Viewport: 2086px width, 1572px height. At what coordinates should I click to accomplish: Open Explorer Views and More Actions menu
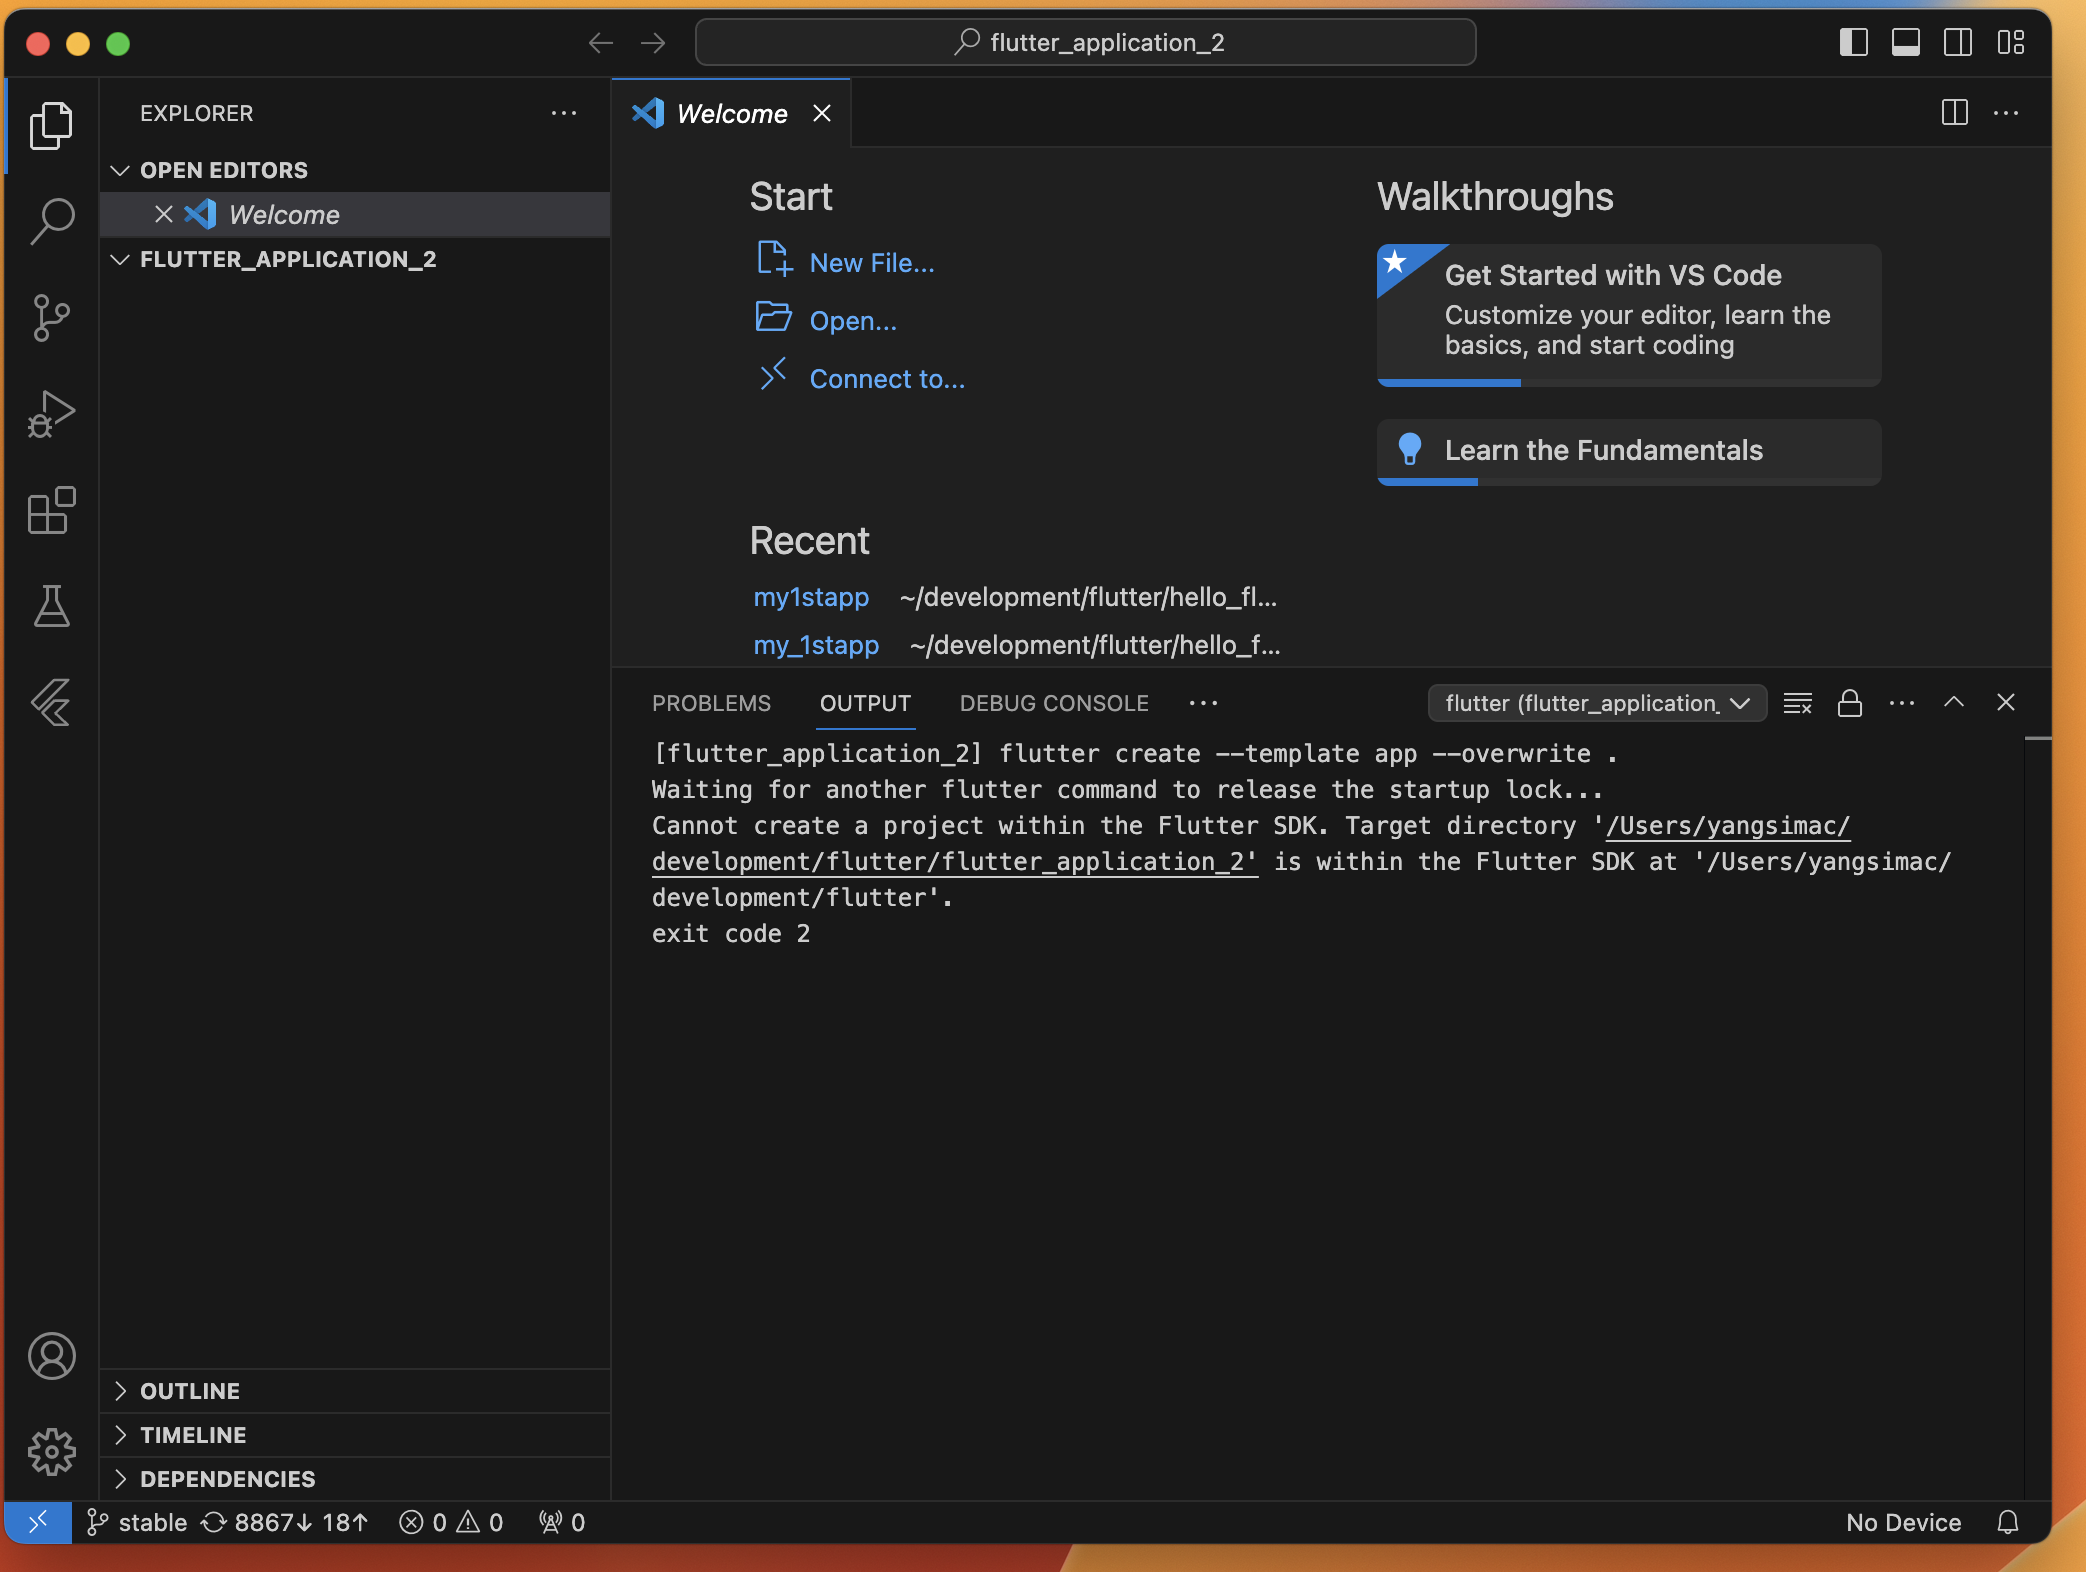tap(564, 113)
